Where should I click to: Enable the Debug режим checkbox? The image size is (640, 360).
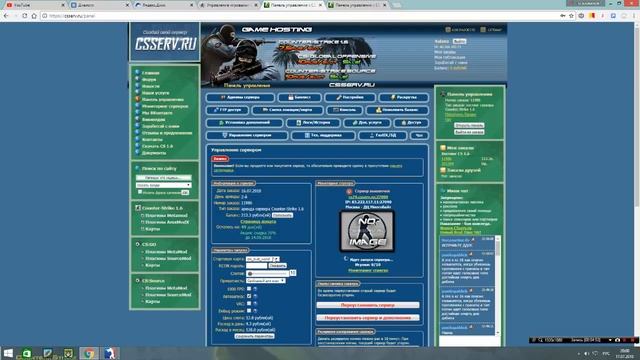coord(249,311)
